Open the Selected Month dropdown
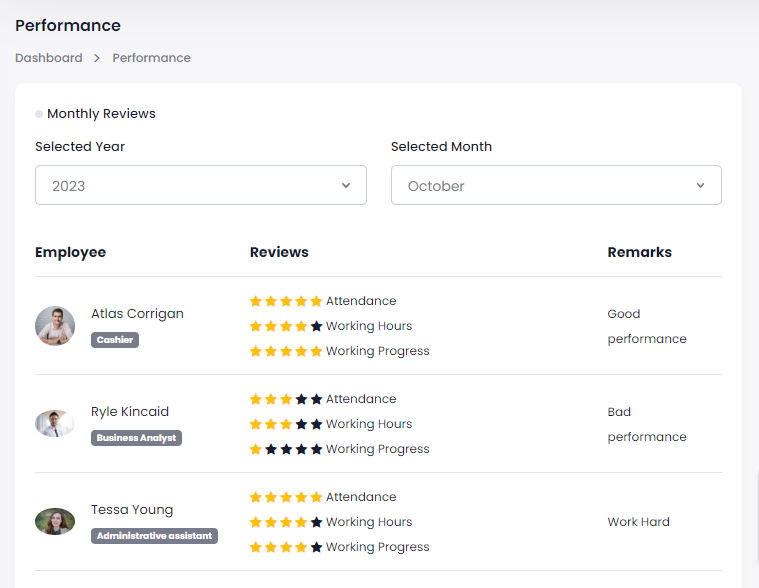Image resolution: width=759 pixels, height=588 pixels. click(555, 185)
